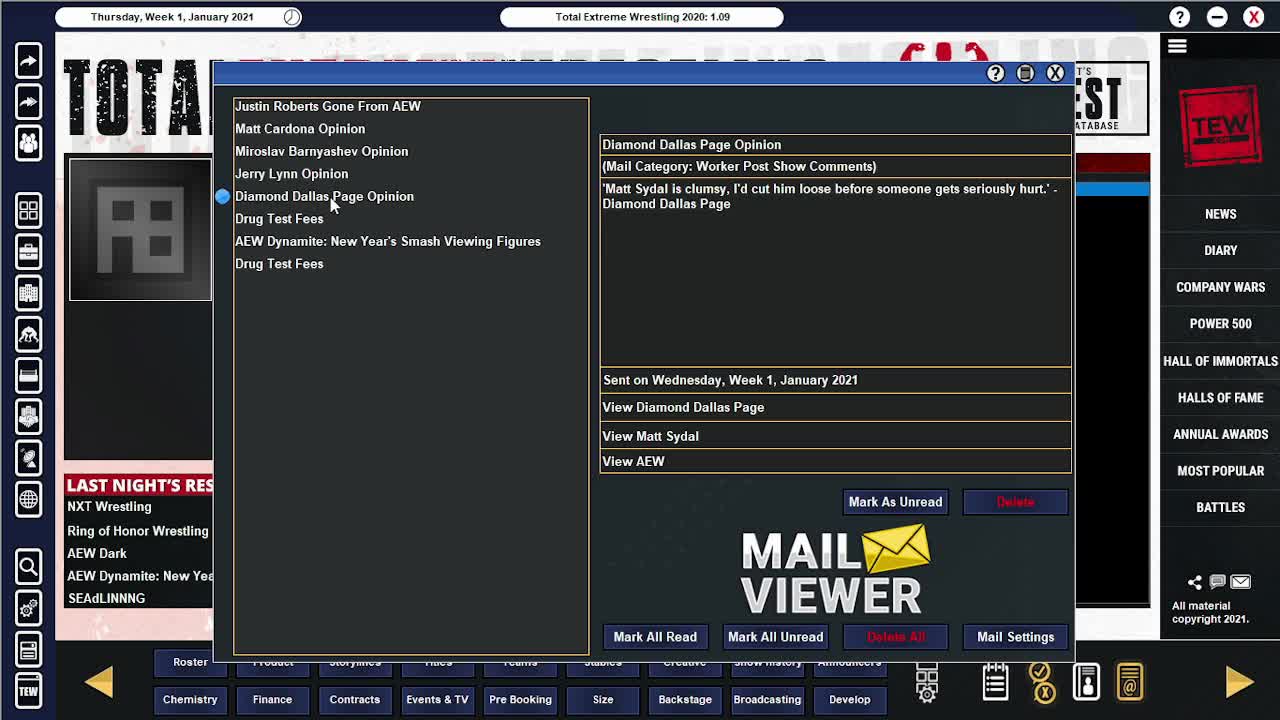Click the speech bubble chat icon
Viewport: 1280px width, 720px height.
[1217, 582]
